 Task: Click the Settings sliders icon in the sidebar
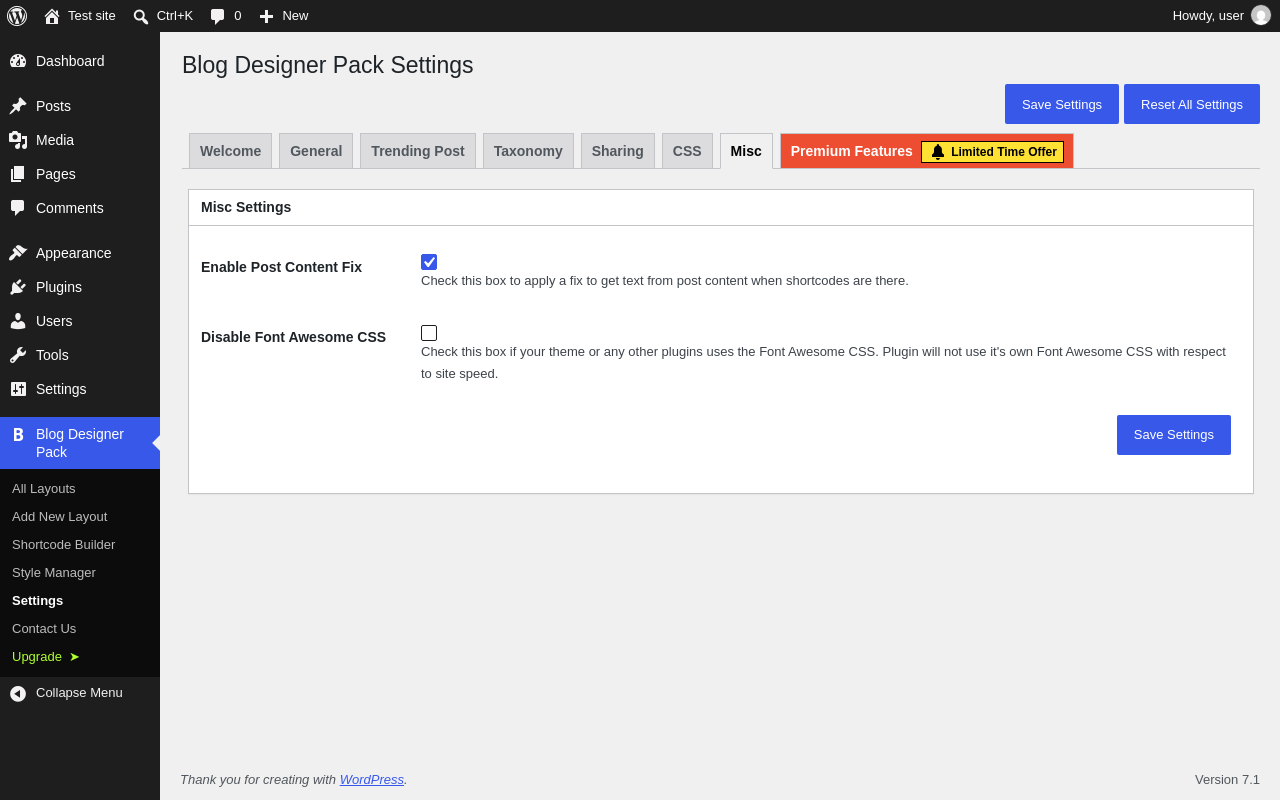coord(18,389)
